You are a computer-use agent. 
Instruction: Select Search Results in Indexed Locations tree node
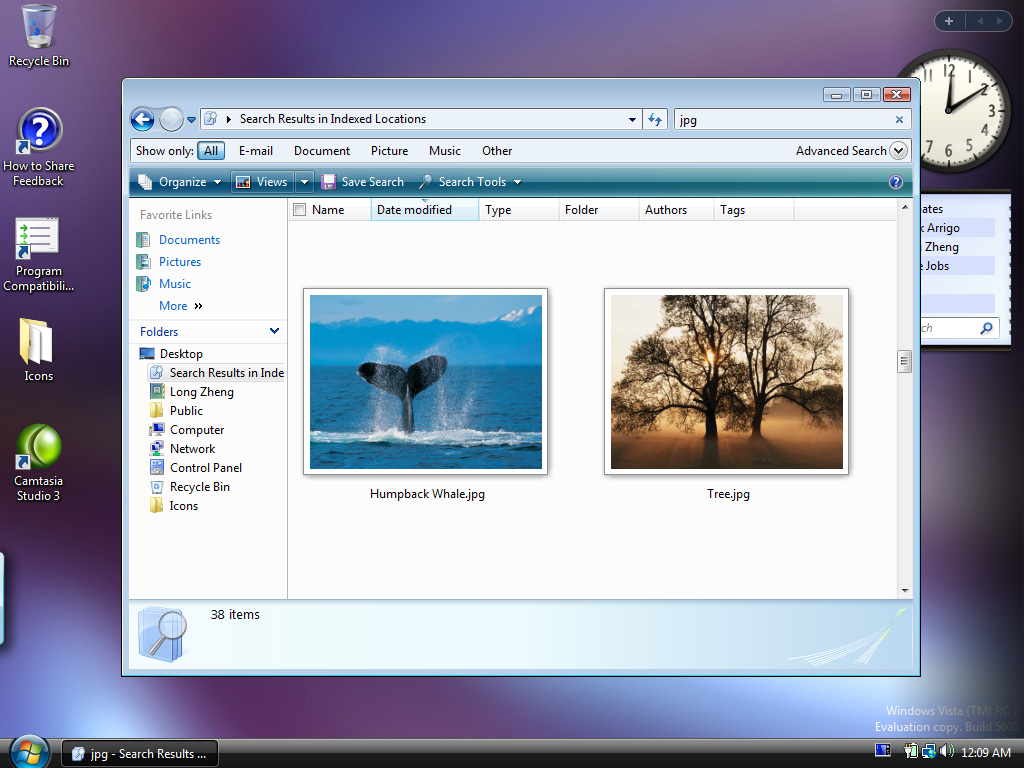(x=217, y=373)
